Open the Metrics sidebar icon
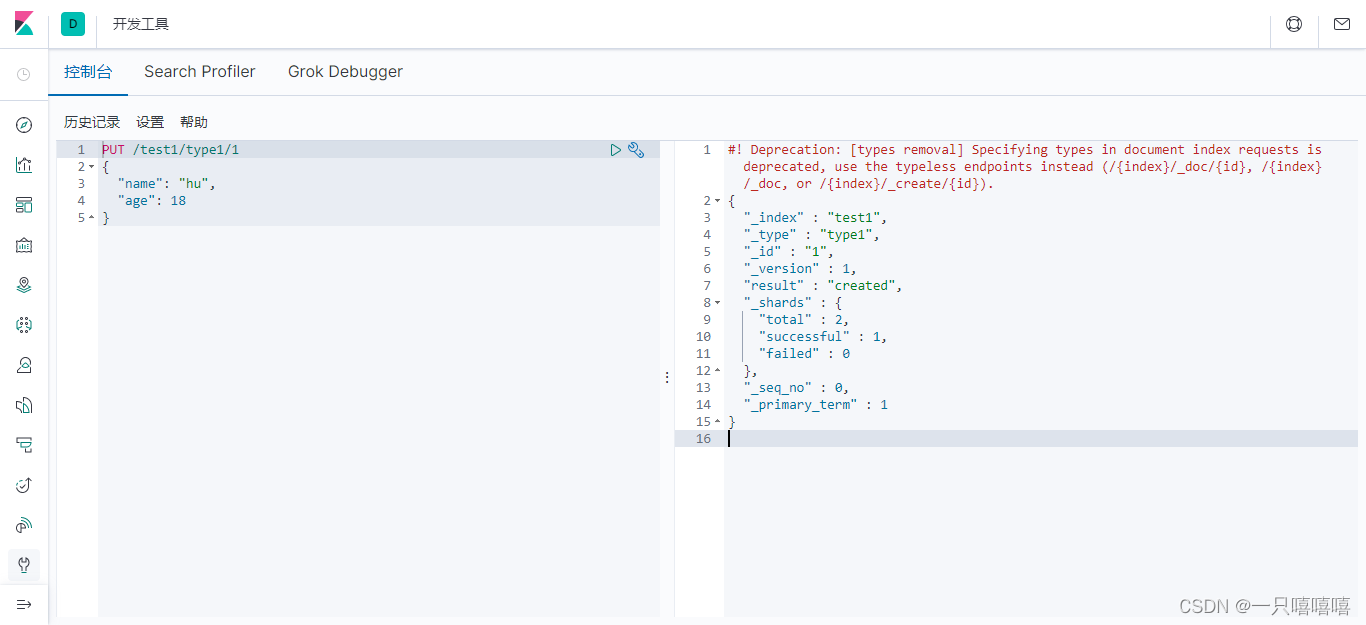Image resolution: width=1366 pixels, height=625 pixels. pyautogui.click(x=24, y=365)
